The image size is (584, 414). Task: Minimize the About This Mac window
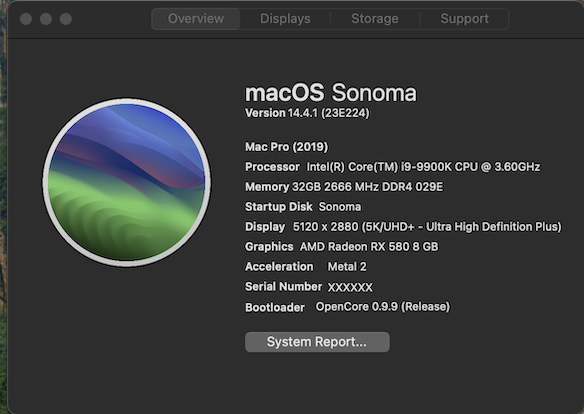click(x=46, y=19)
